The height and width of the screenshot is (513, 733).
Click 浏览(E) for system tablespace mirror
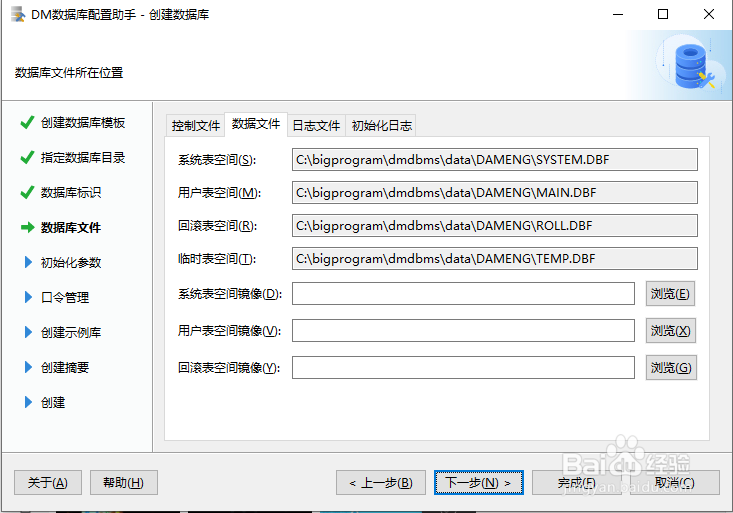coord(670,294)
